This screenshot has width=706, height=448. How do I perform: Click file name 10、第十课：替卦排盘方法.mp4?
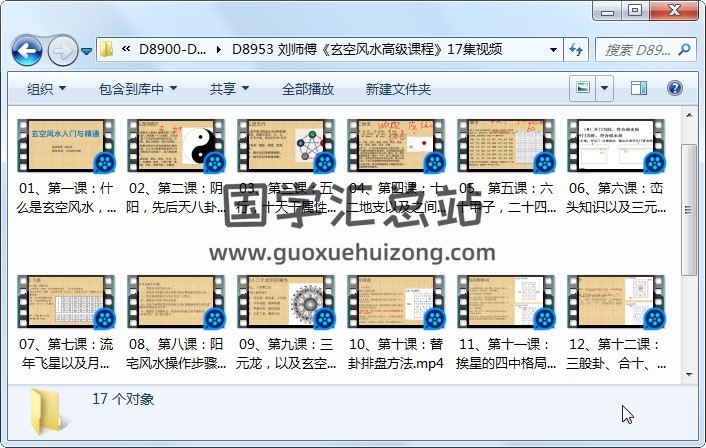click(x=395, y=353)
